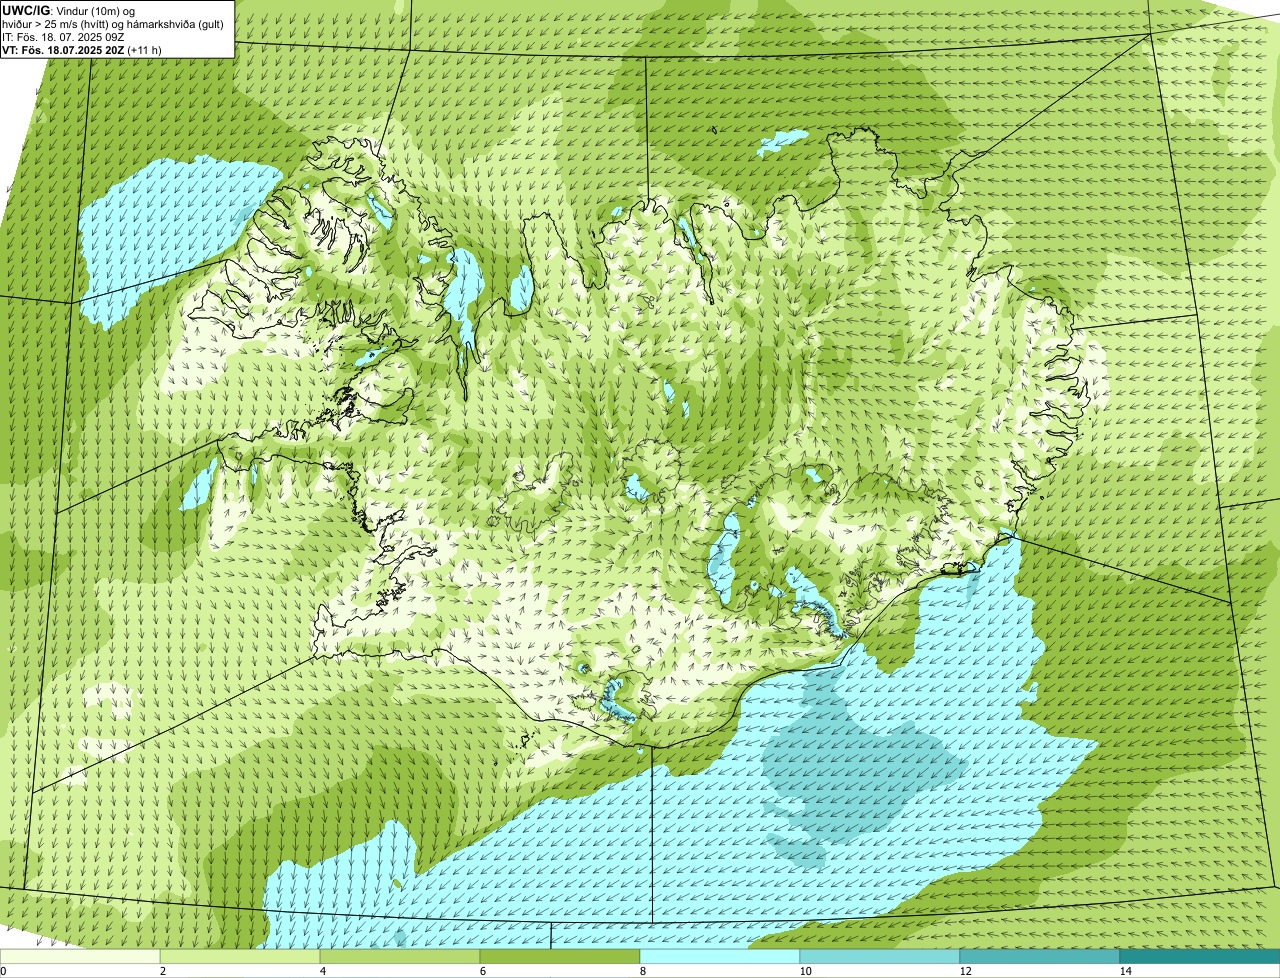
Task: Click the 6–8 m/s dark green swatch
Action: (x=560, y=956)
